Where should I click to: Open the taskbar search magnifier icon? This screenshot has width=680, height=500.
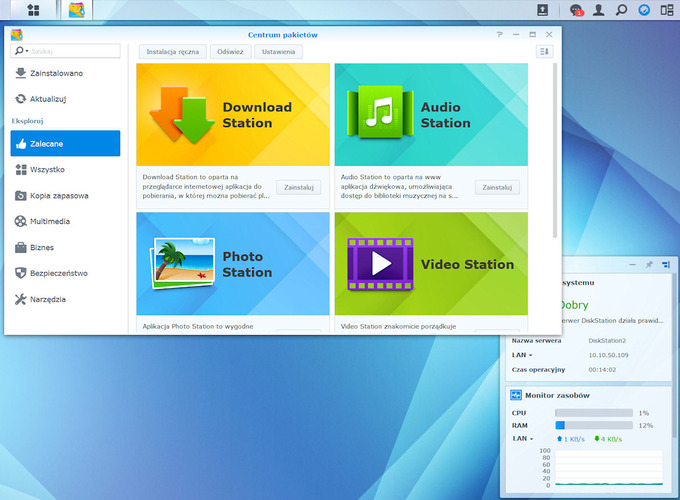point(621,10)
